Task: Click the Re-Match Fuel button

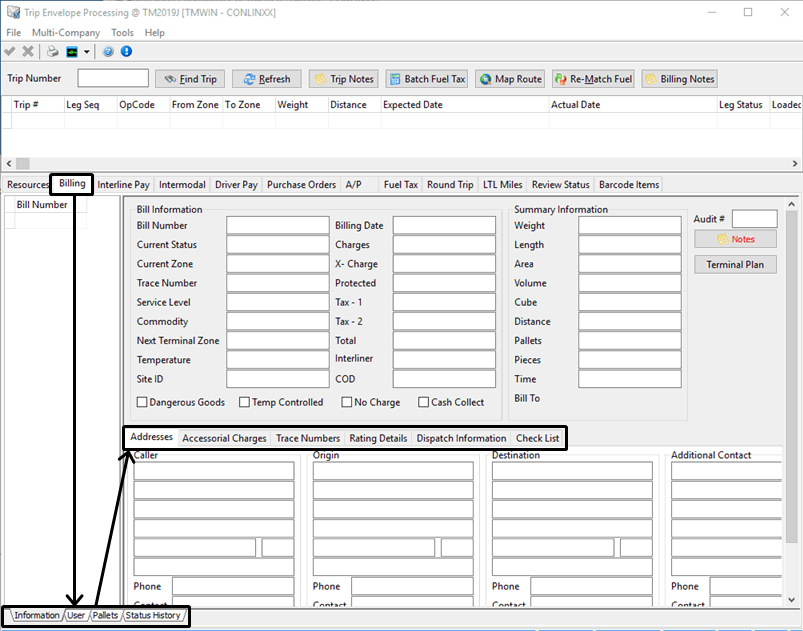Action: tap(593, 79)
